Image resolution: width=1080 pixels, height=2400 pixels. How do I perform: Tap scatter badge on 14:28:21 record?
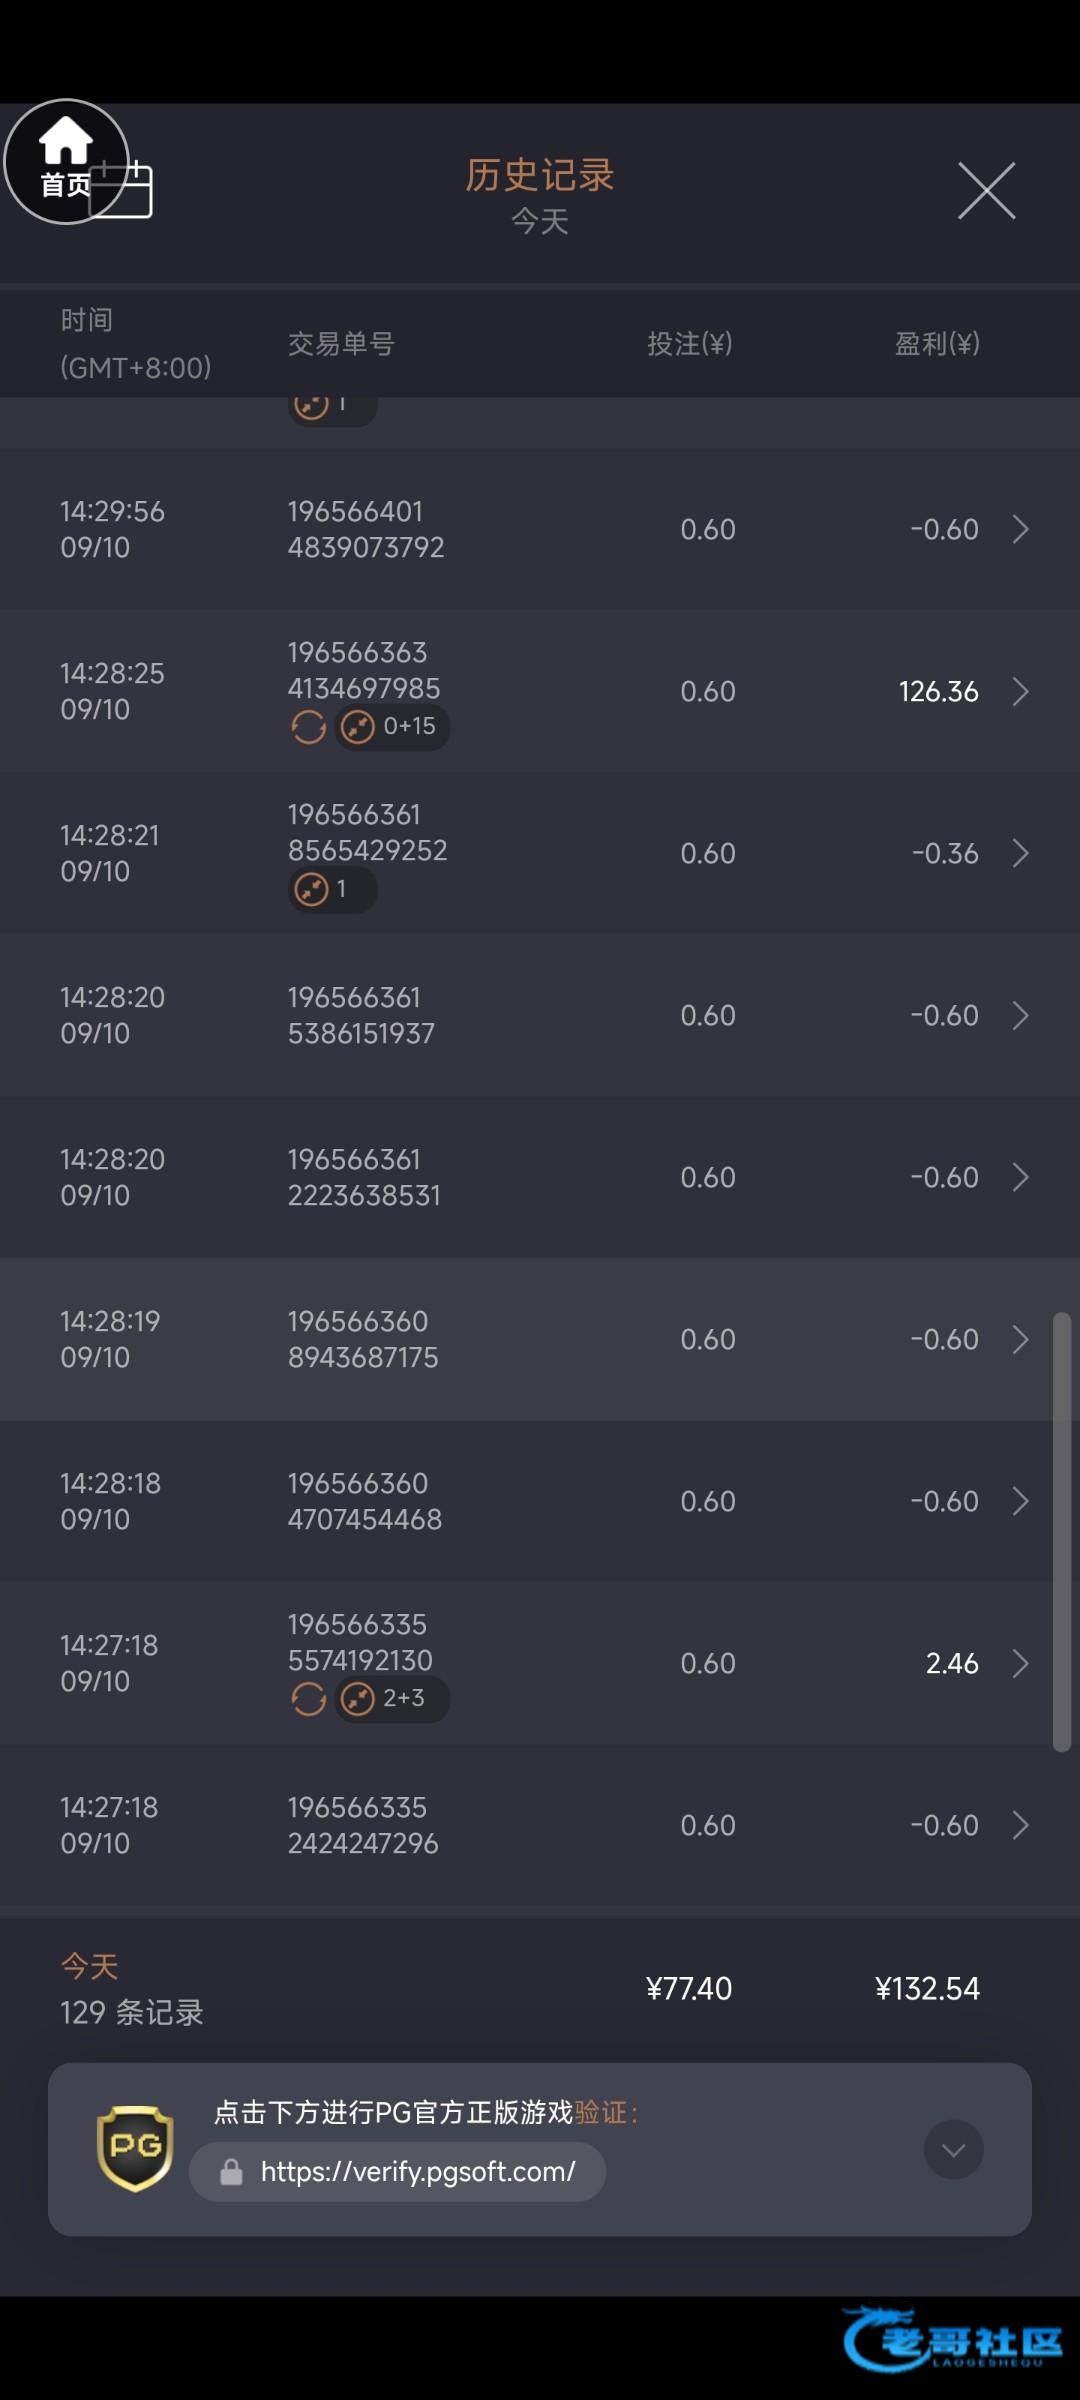click(332, 889)
